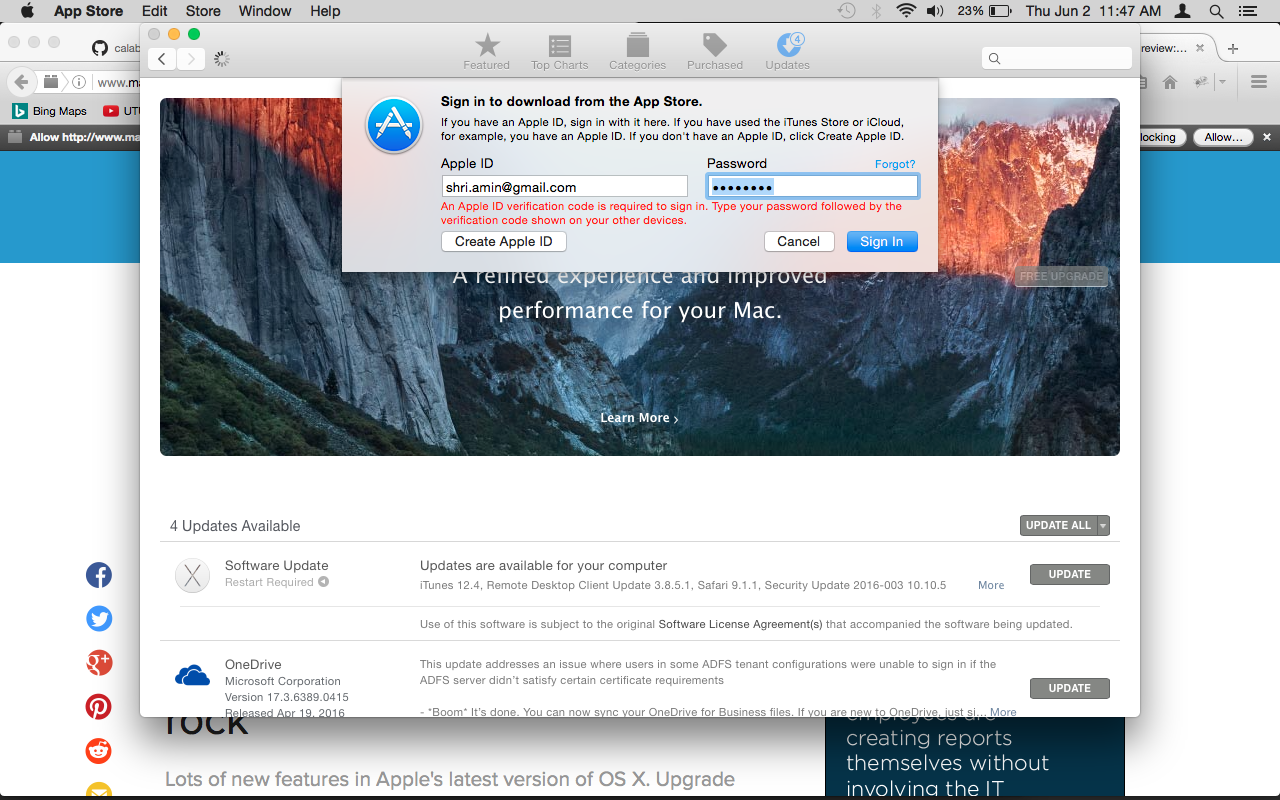This screenshot has width=1280, height=800.
Task: Open a new browser tab
Action: pos(1233,48)
